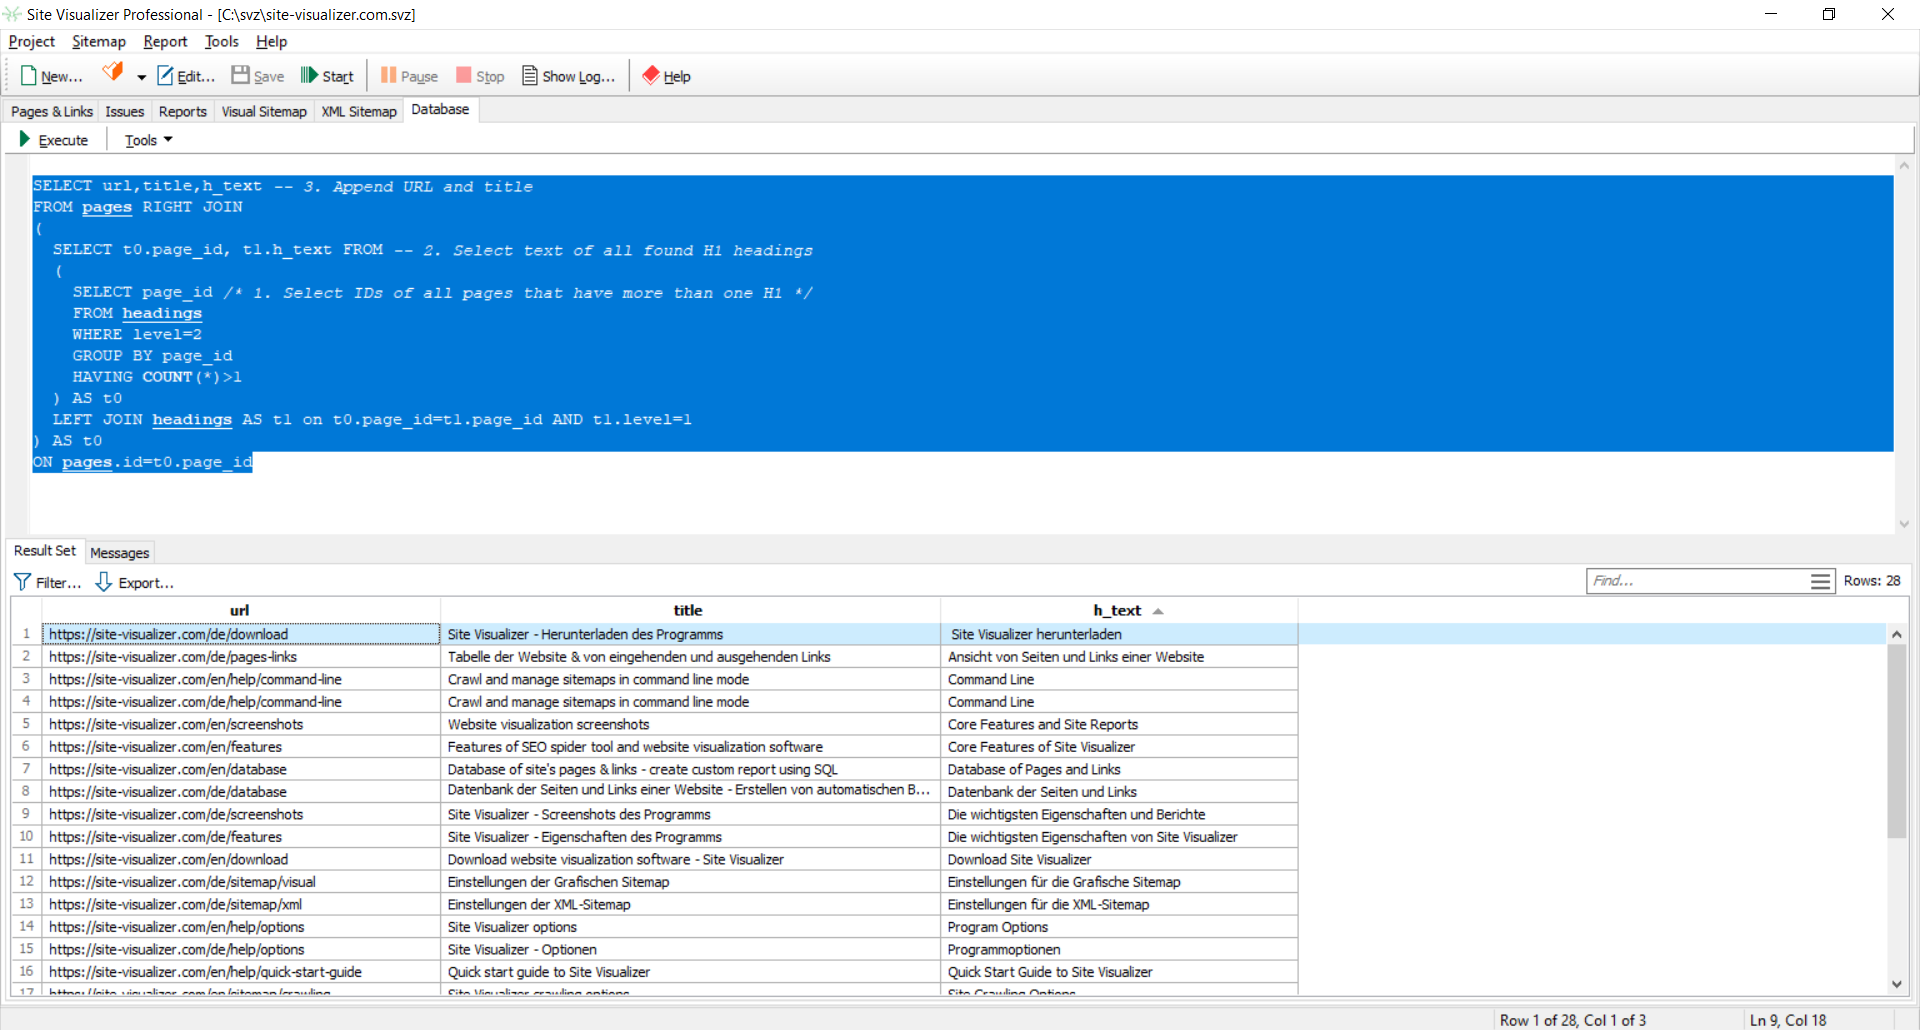Export the results using Export icon
Viewport: 1920px width, 1030px height.
click(104, 582)
